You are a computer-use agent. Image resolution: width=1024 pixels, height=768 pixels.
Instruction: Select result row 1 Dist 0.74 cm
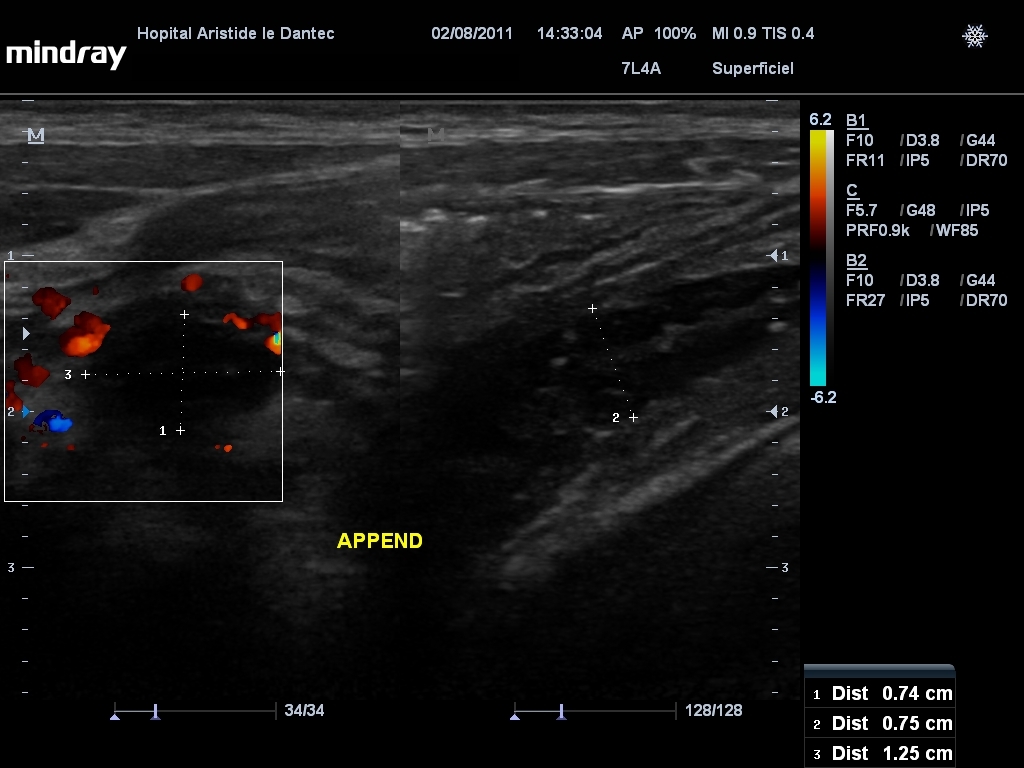point(881,694)
